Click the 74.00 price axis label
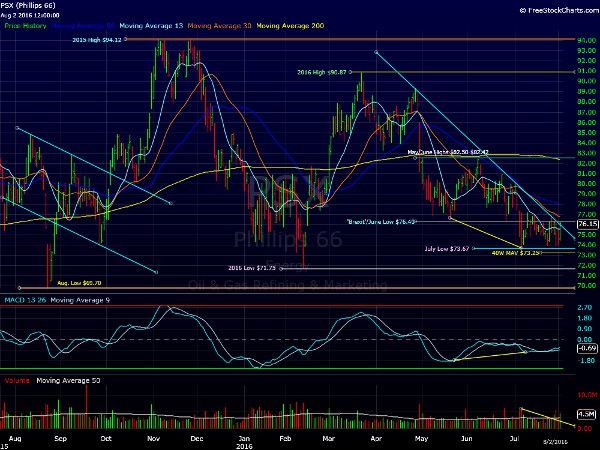The width and height of the screenshot is (600, 450). [x=587, y=245]
